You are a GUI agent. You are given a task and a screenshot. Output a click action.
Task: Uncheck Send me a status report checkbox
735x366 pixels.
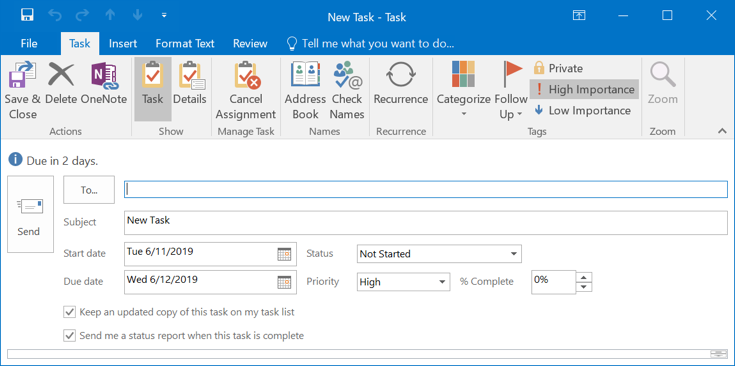coord(69,336)
